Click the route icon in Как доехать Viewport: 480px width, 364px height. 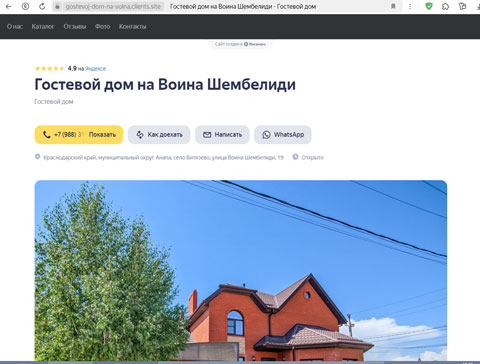[140, 135]
